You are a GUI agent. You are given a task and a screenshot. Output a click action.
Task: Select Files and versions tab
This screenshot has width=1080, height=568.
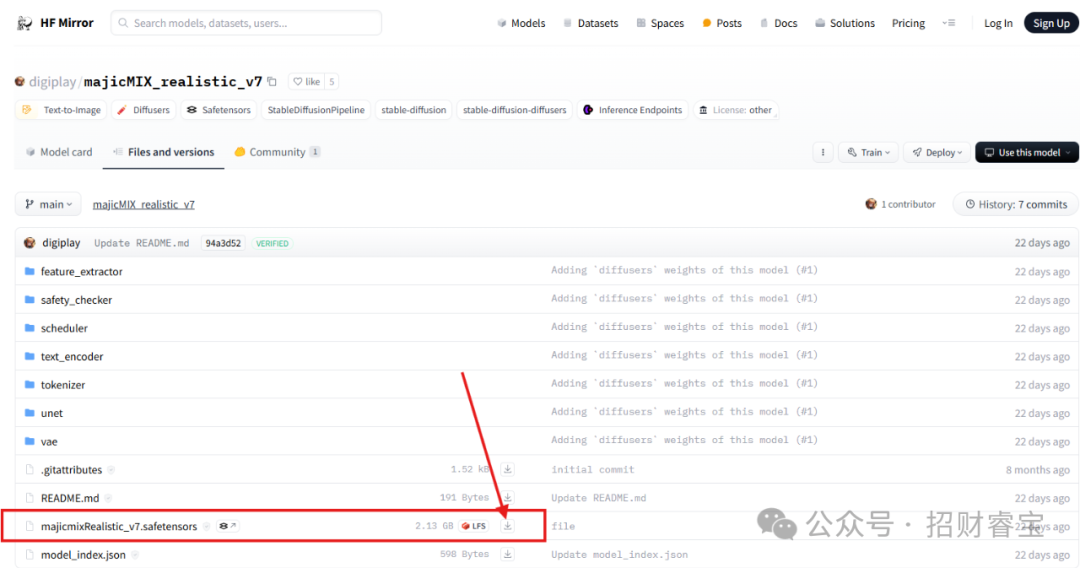pos(164,152)
